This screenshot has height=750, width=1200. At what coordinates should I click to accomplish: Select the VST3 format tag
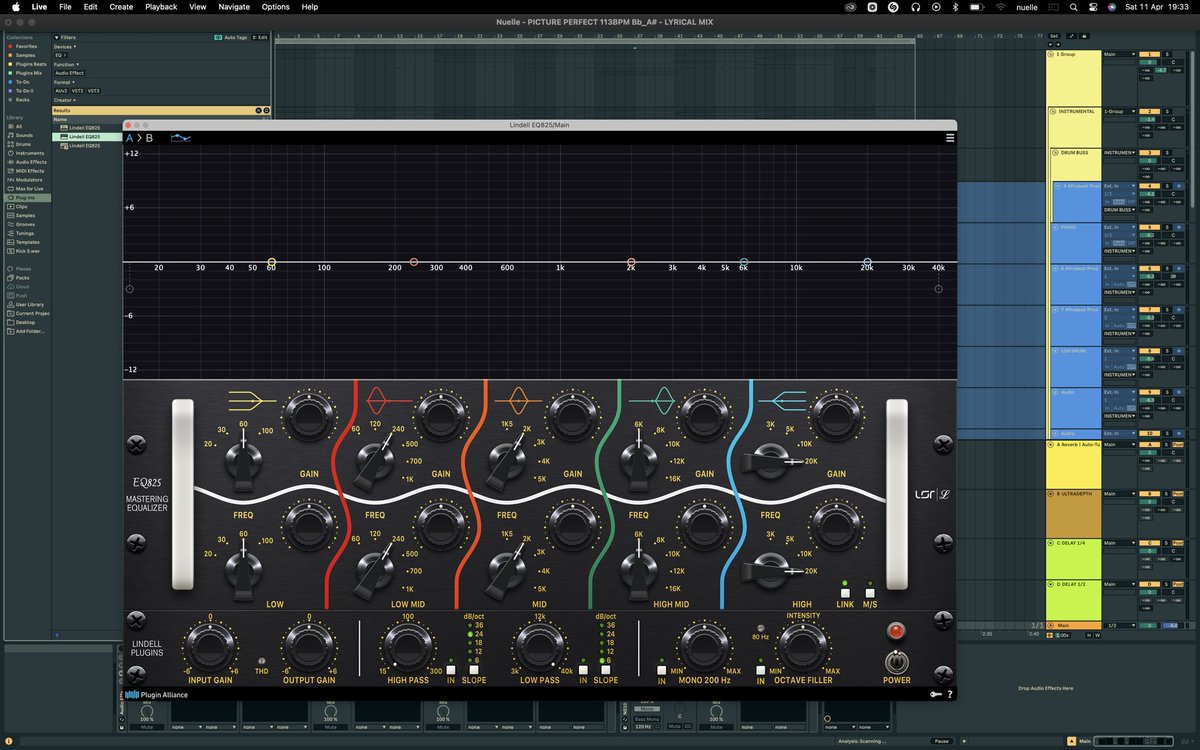(93, 91)
